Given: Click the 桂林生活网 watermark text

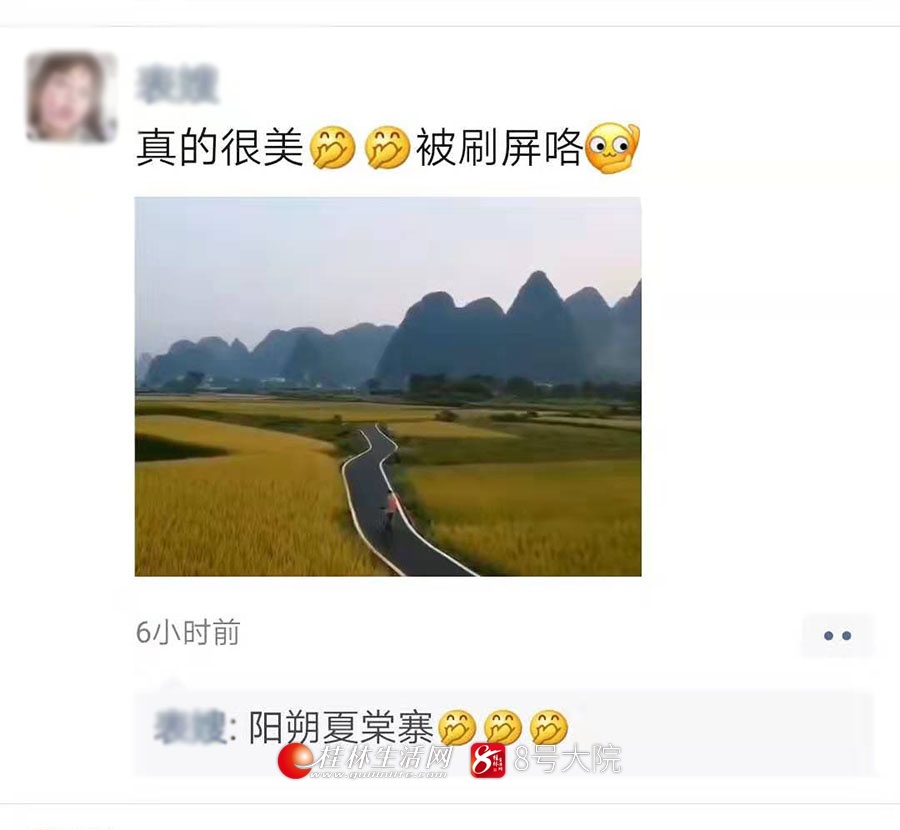Looking at the screenshot, I should 383,758.
